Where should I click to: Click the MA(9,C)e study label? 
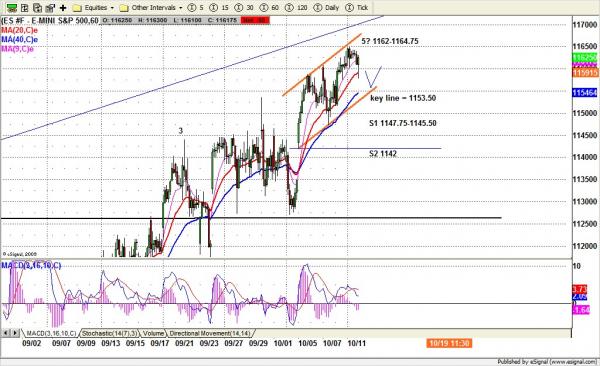click(x=17, y=49)
